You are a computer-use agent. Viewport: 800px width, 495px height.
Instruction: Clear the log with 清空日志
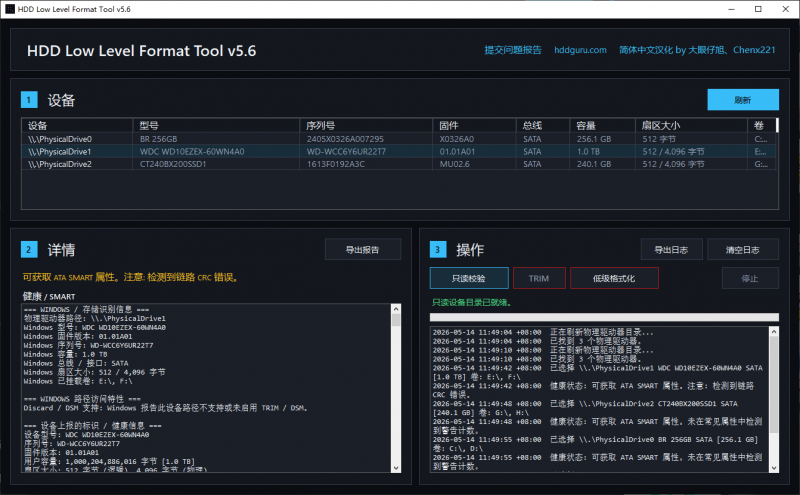[743, 250]
